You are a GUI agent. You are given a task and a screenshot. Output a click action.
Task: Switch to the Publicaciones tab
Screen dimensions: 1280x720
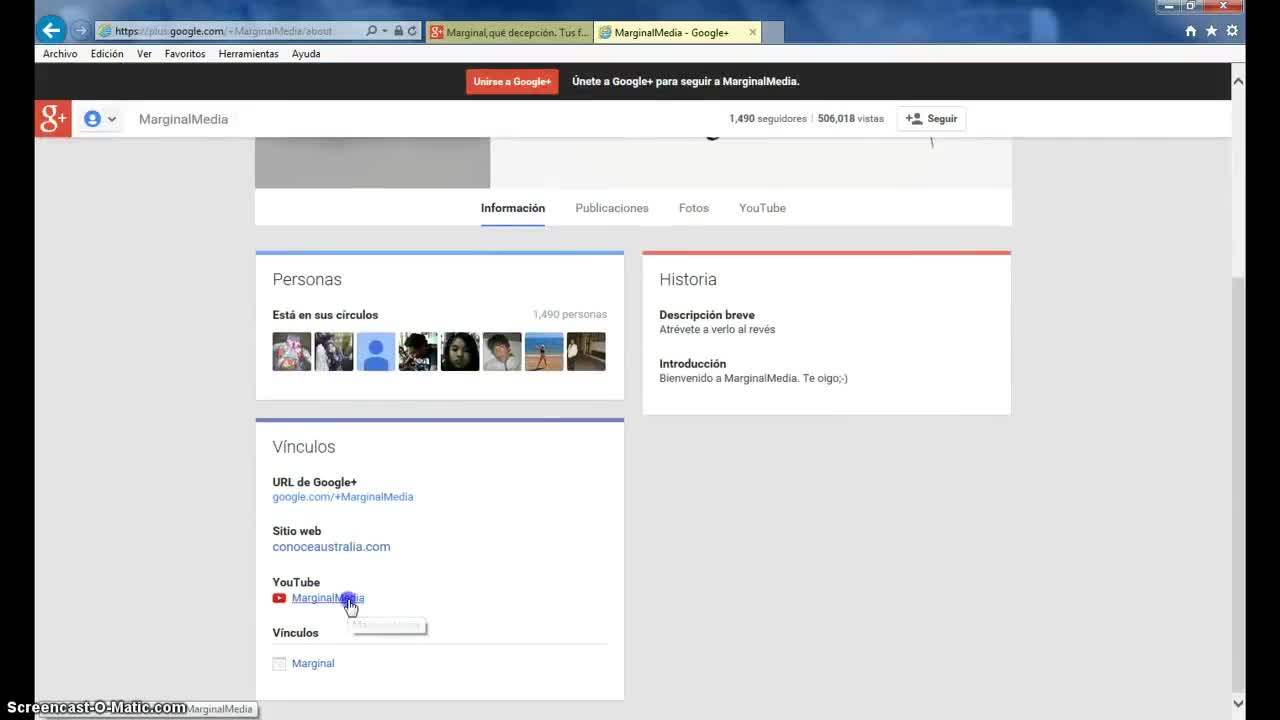tap(612, 208)
